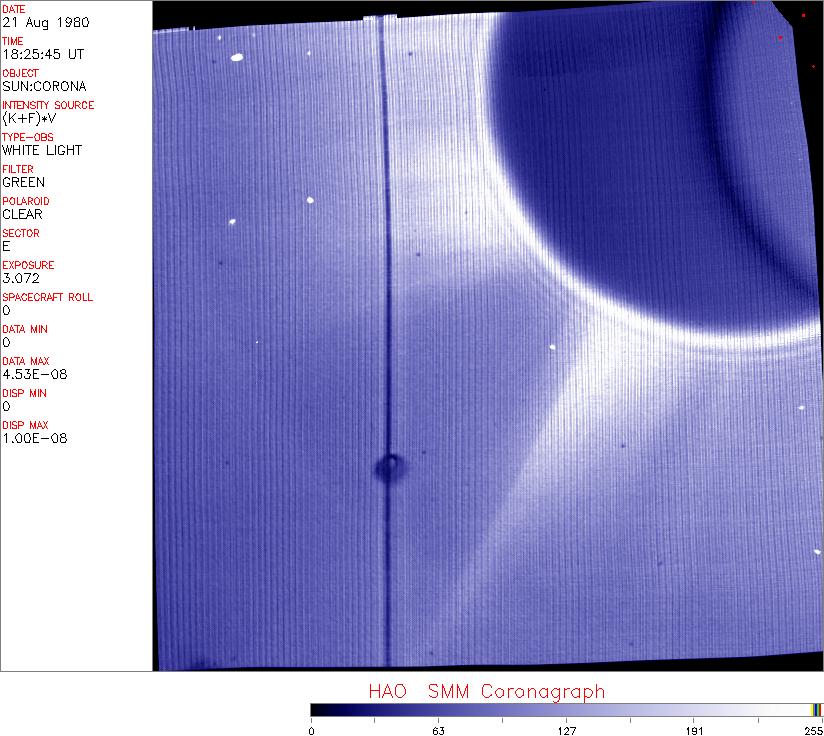The width and height of the screenshot is (824, 736).
Task: Click the 'SPACECRAFT ROLL' label
Action: pos(47,297)
